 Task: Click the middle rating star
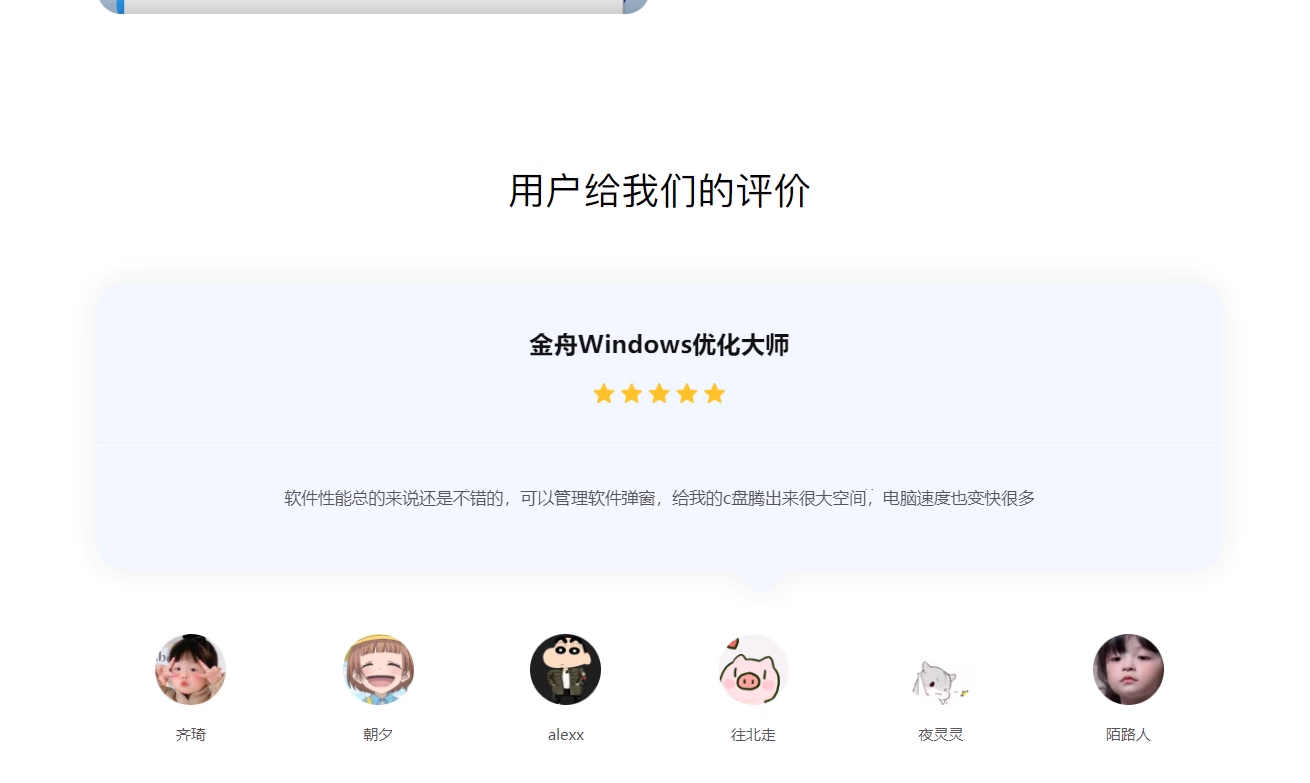click(659, 393)
